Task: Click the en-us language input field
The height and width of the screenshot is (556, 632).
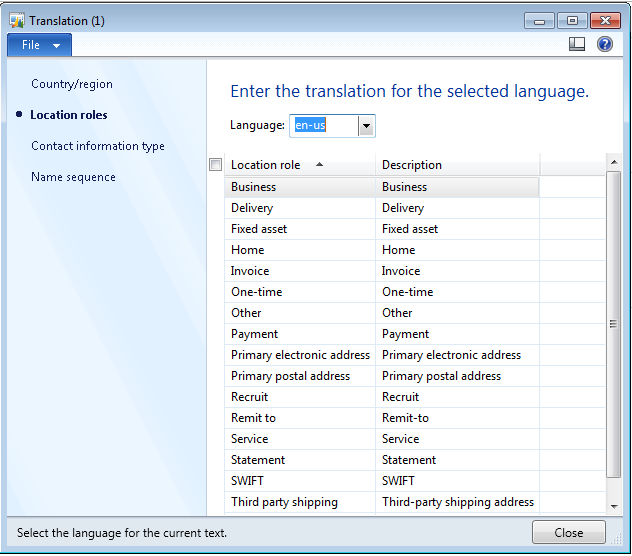Action: [324, 126]
